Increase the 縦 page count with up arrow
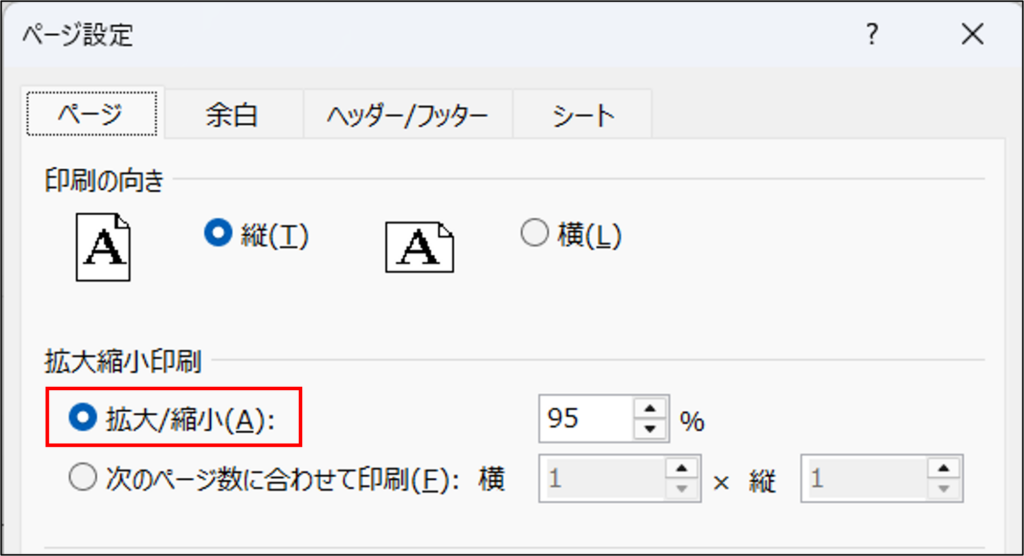 [944, 468]
